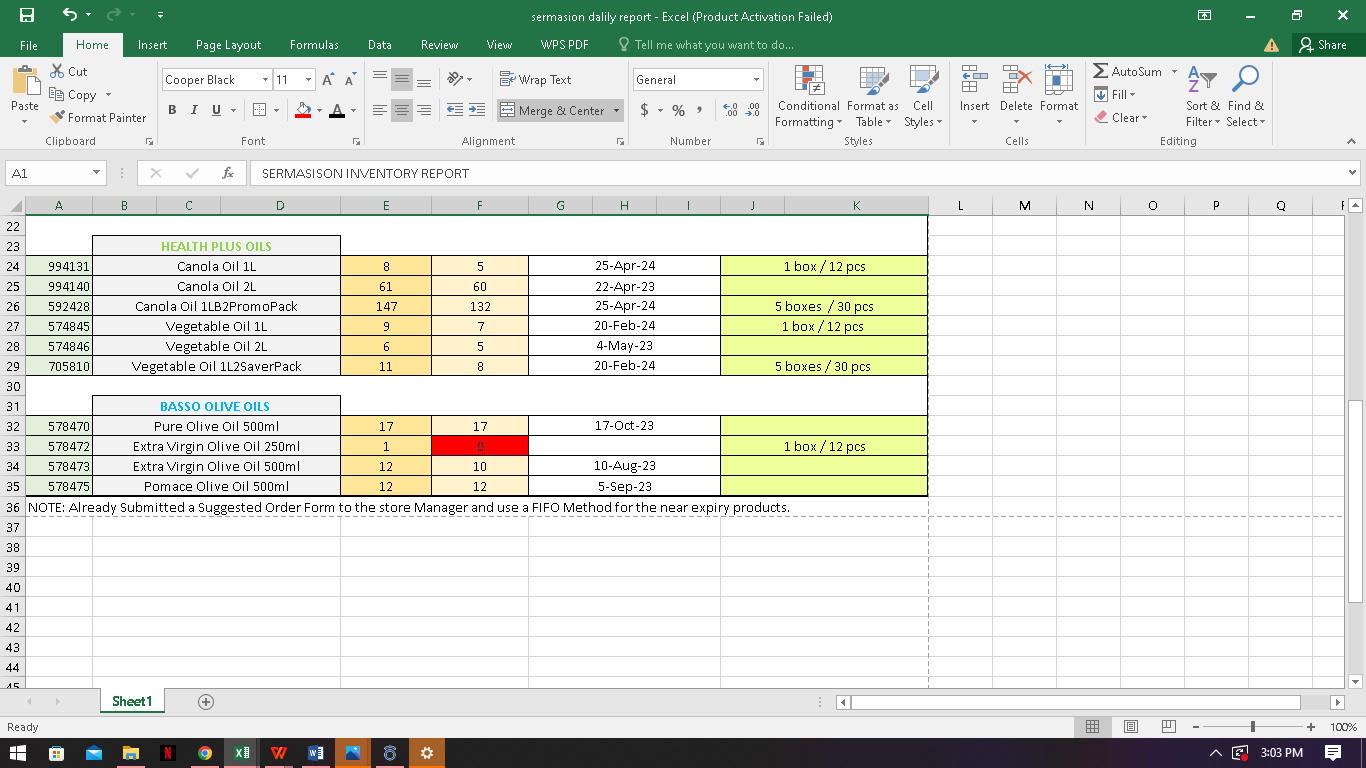Image resolution: width=1366 pixels, height=768 pixels.
Task: Expand the AutoSum dropdown arrow
Action: click(x=1174, y=72)
